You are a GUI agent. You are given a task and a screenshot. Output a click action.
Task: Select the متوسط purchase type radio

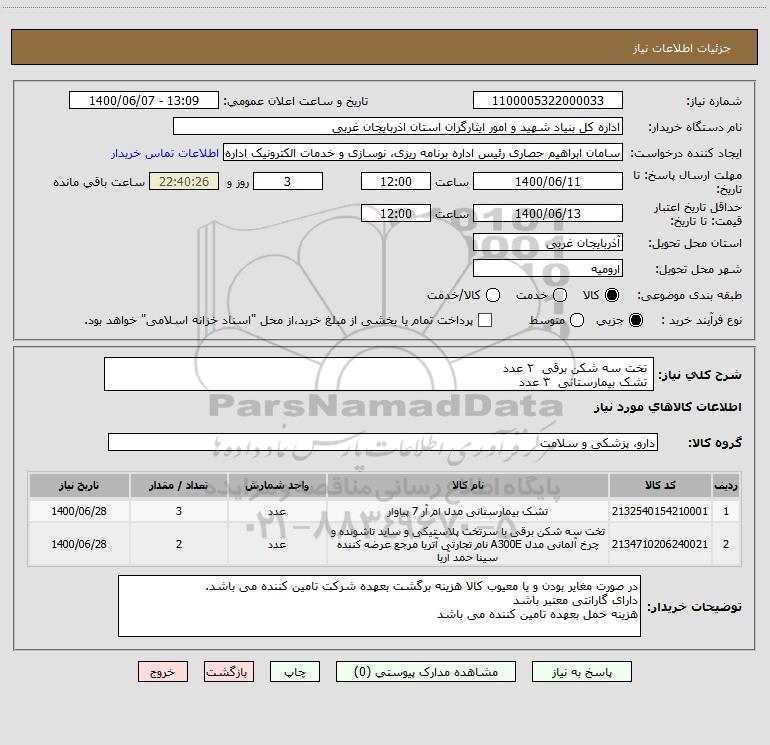pos(577,320)
